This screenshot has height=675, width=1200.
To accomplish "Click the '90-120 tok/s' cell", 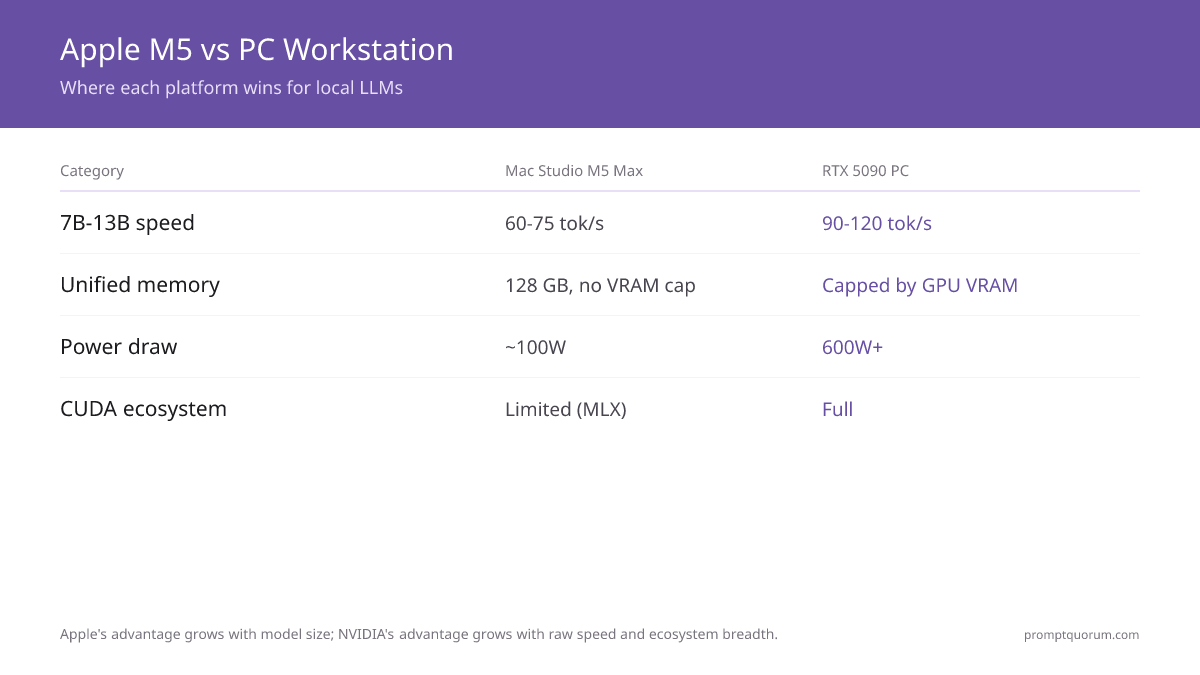I will [877, 223].
